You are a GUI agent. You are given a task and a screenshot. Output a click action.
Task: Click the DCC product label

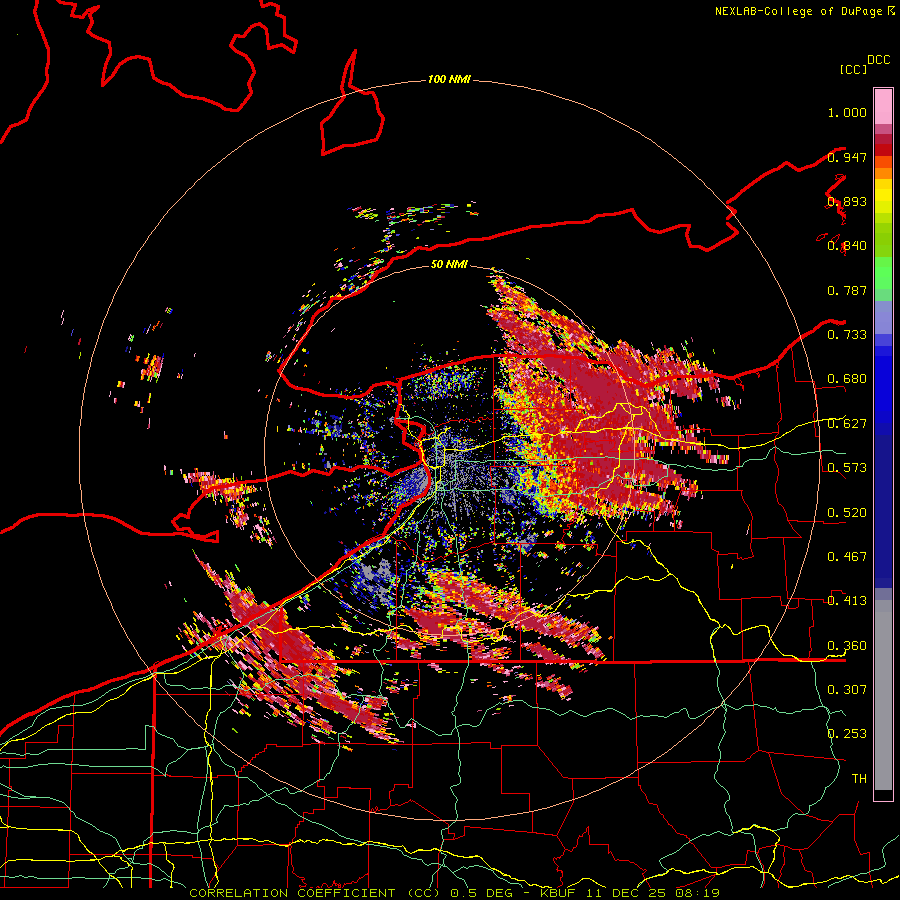point(878,60)
